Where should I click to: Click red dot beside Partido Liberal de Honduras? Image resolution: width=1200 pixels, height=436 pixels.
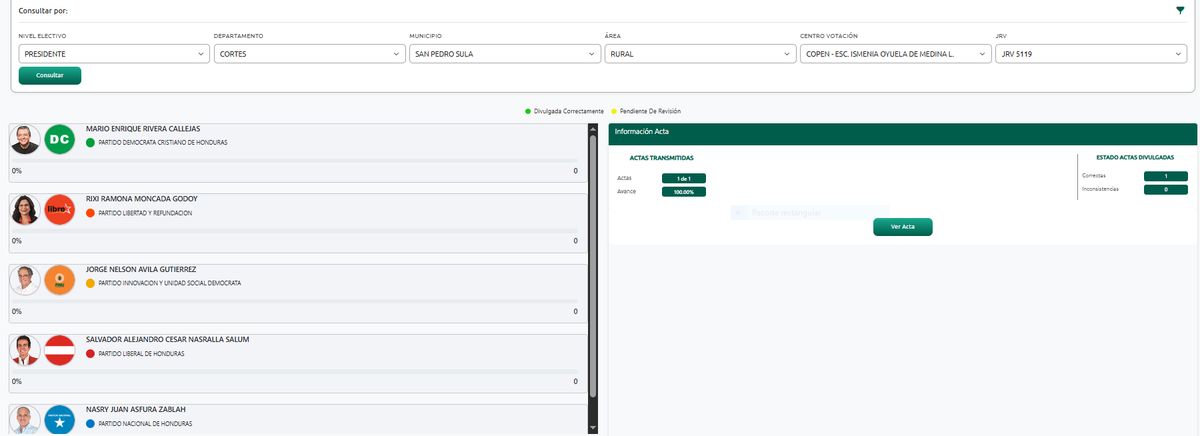[x=90, y=353]
